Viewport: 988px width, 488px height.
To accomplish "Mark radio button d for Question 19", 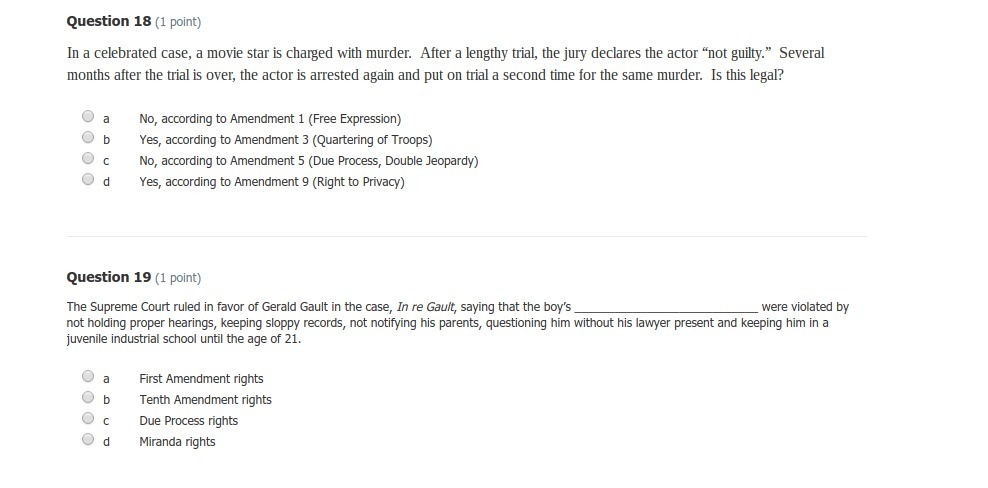I will coord(88,440).
